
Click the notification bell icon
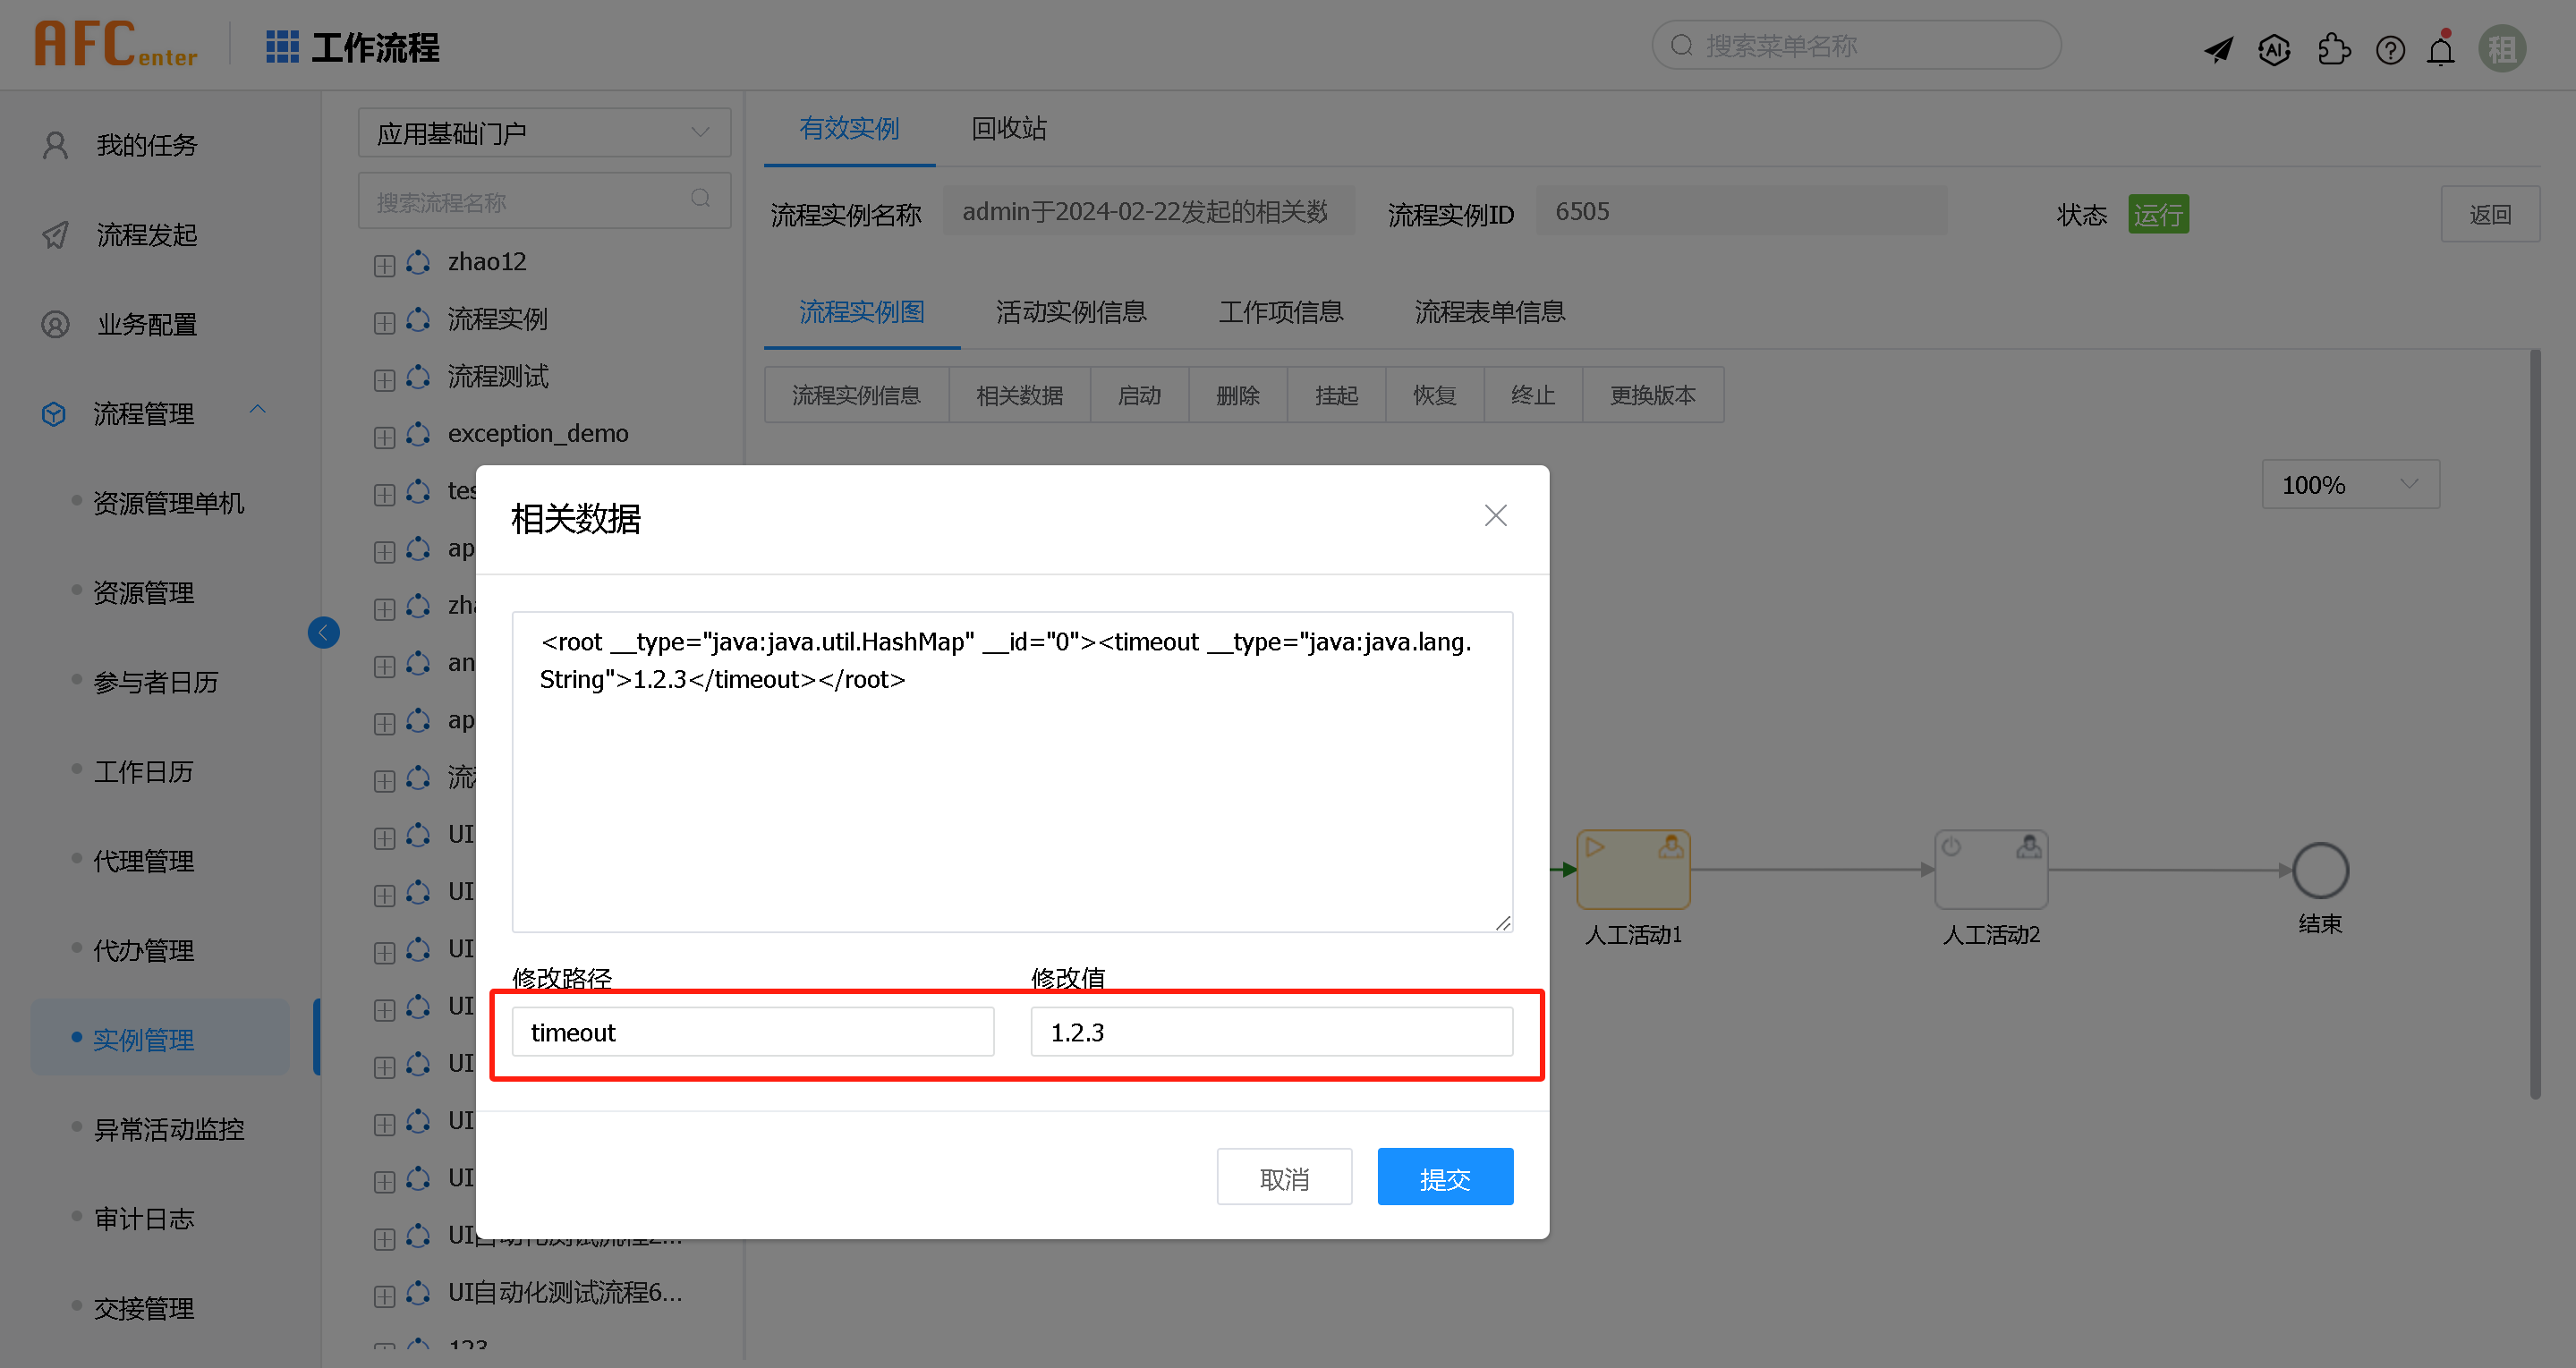(2441, 49)
